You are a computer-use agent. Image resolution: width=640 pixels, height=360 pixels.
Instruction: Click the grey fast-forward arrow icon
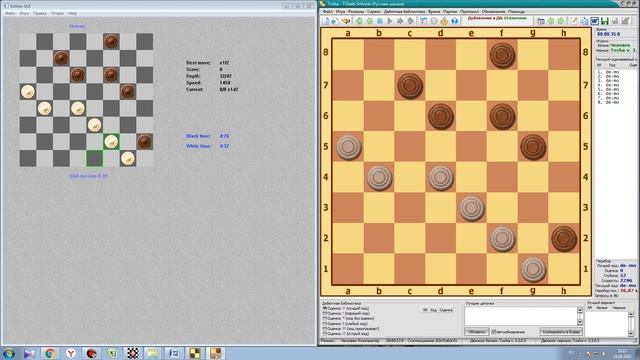pyautogui.click(x=410, y=21)
